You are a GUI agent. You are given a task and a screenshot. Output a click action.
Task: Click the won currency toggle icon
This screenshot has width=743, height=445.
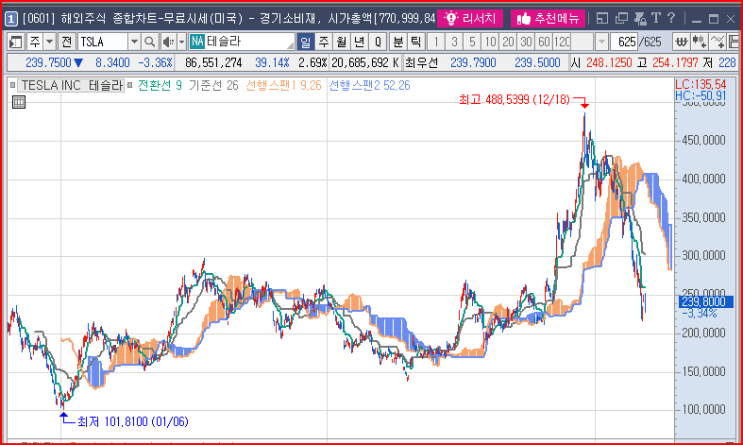(x=681, y=42)
